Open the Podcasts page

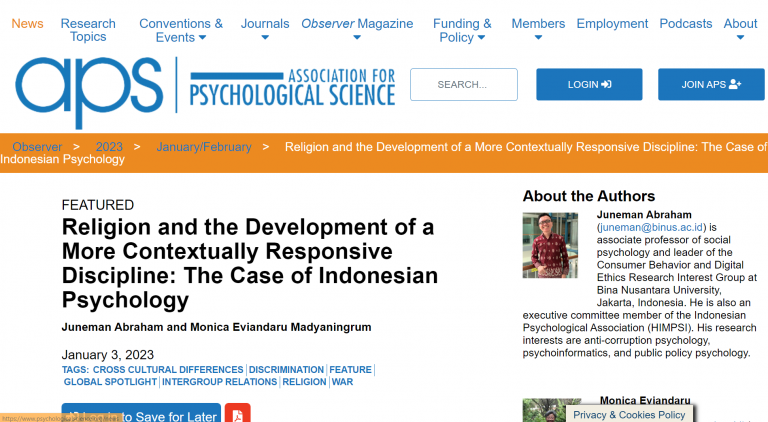[686, 23]
